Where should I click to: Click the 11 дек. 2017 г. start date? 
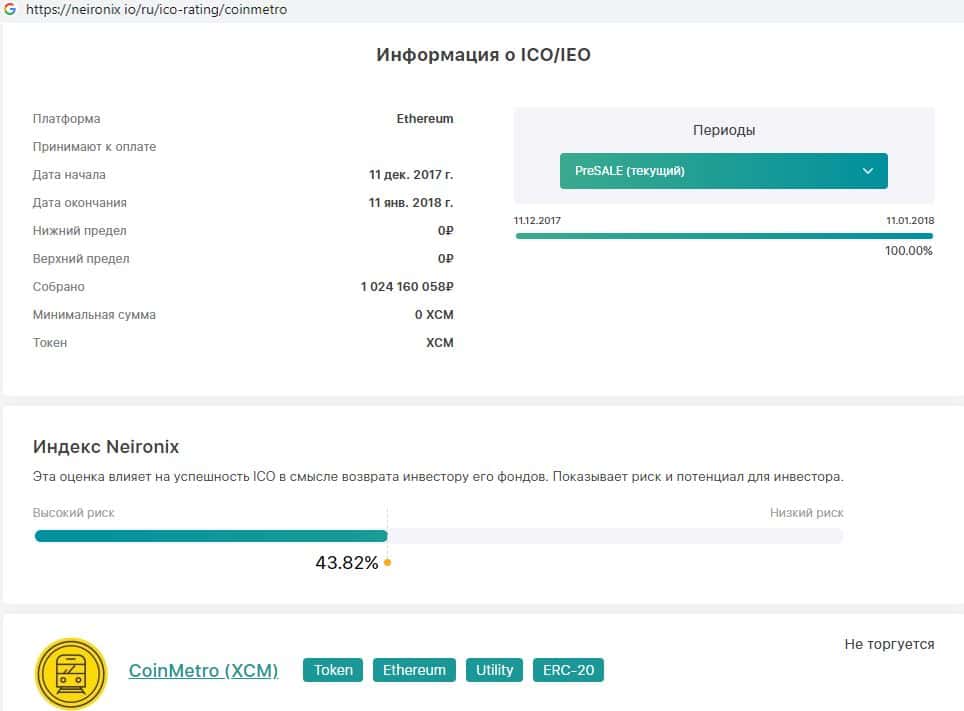point(411,175)
